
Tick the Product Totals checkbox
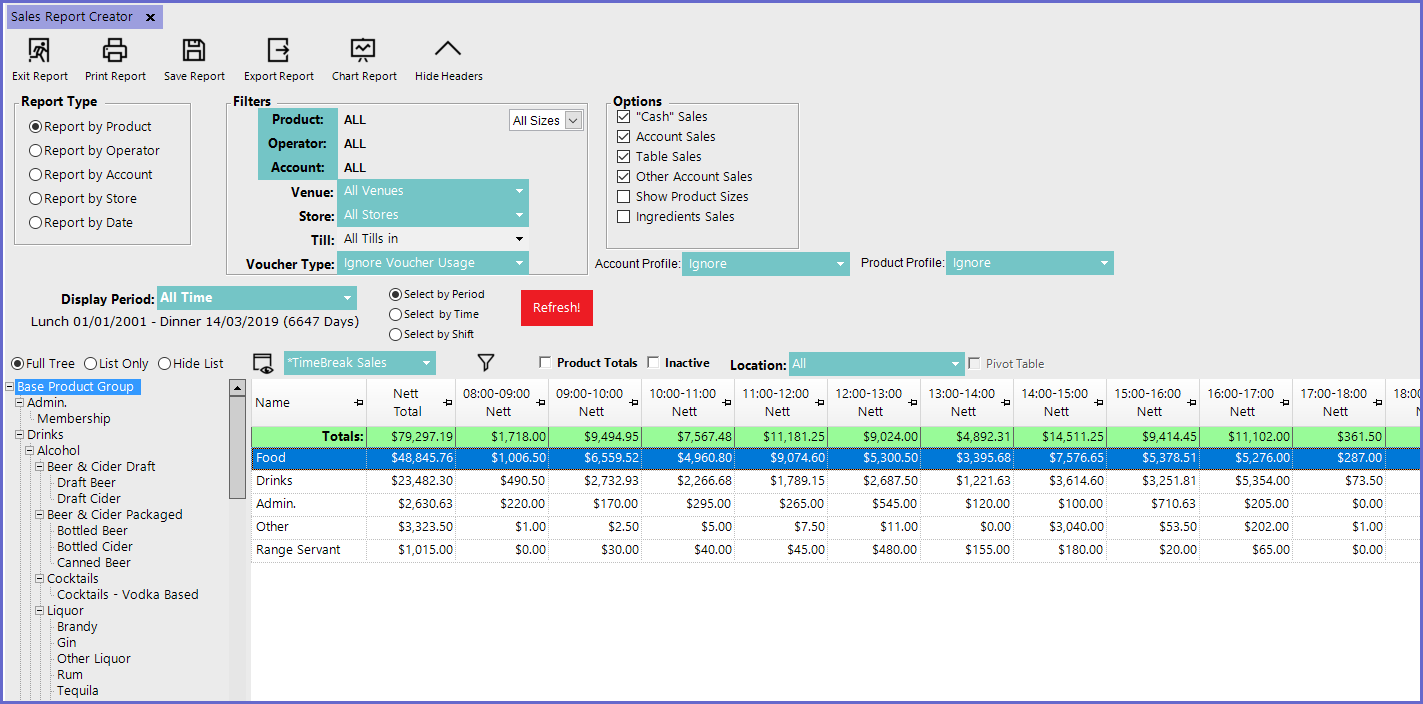[545, 363]
